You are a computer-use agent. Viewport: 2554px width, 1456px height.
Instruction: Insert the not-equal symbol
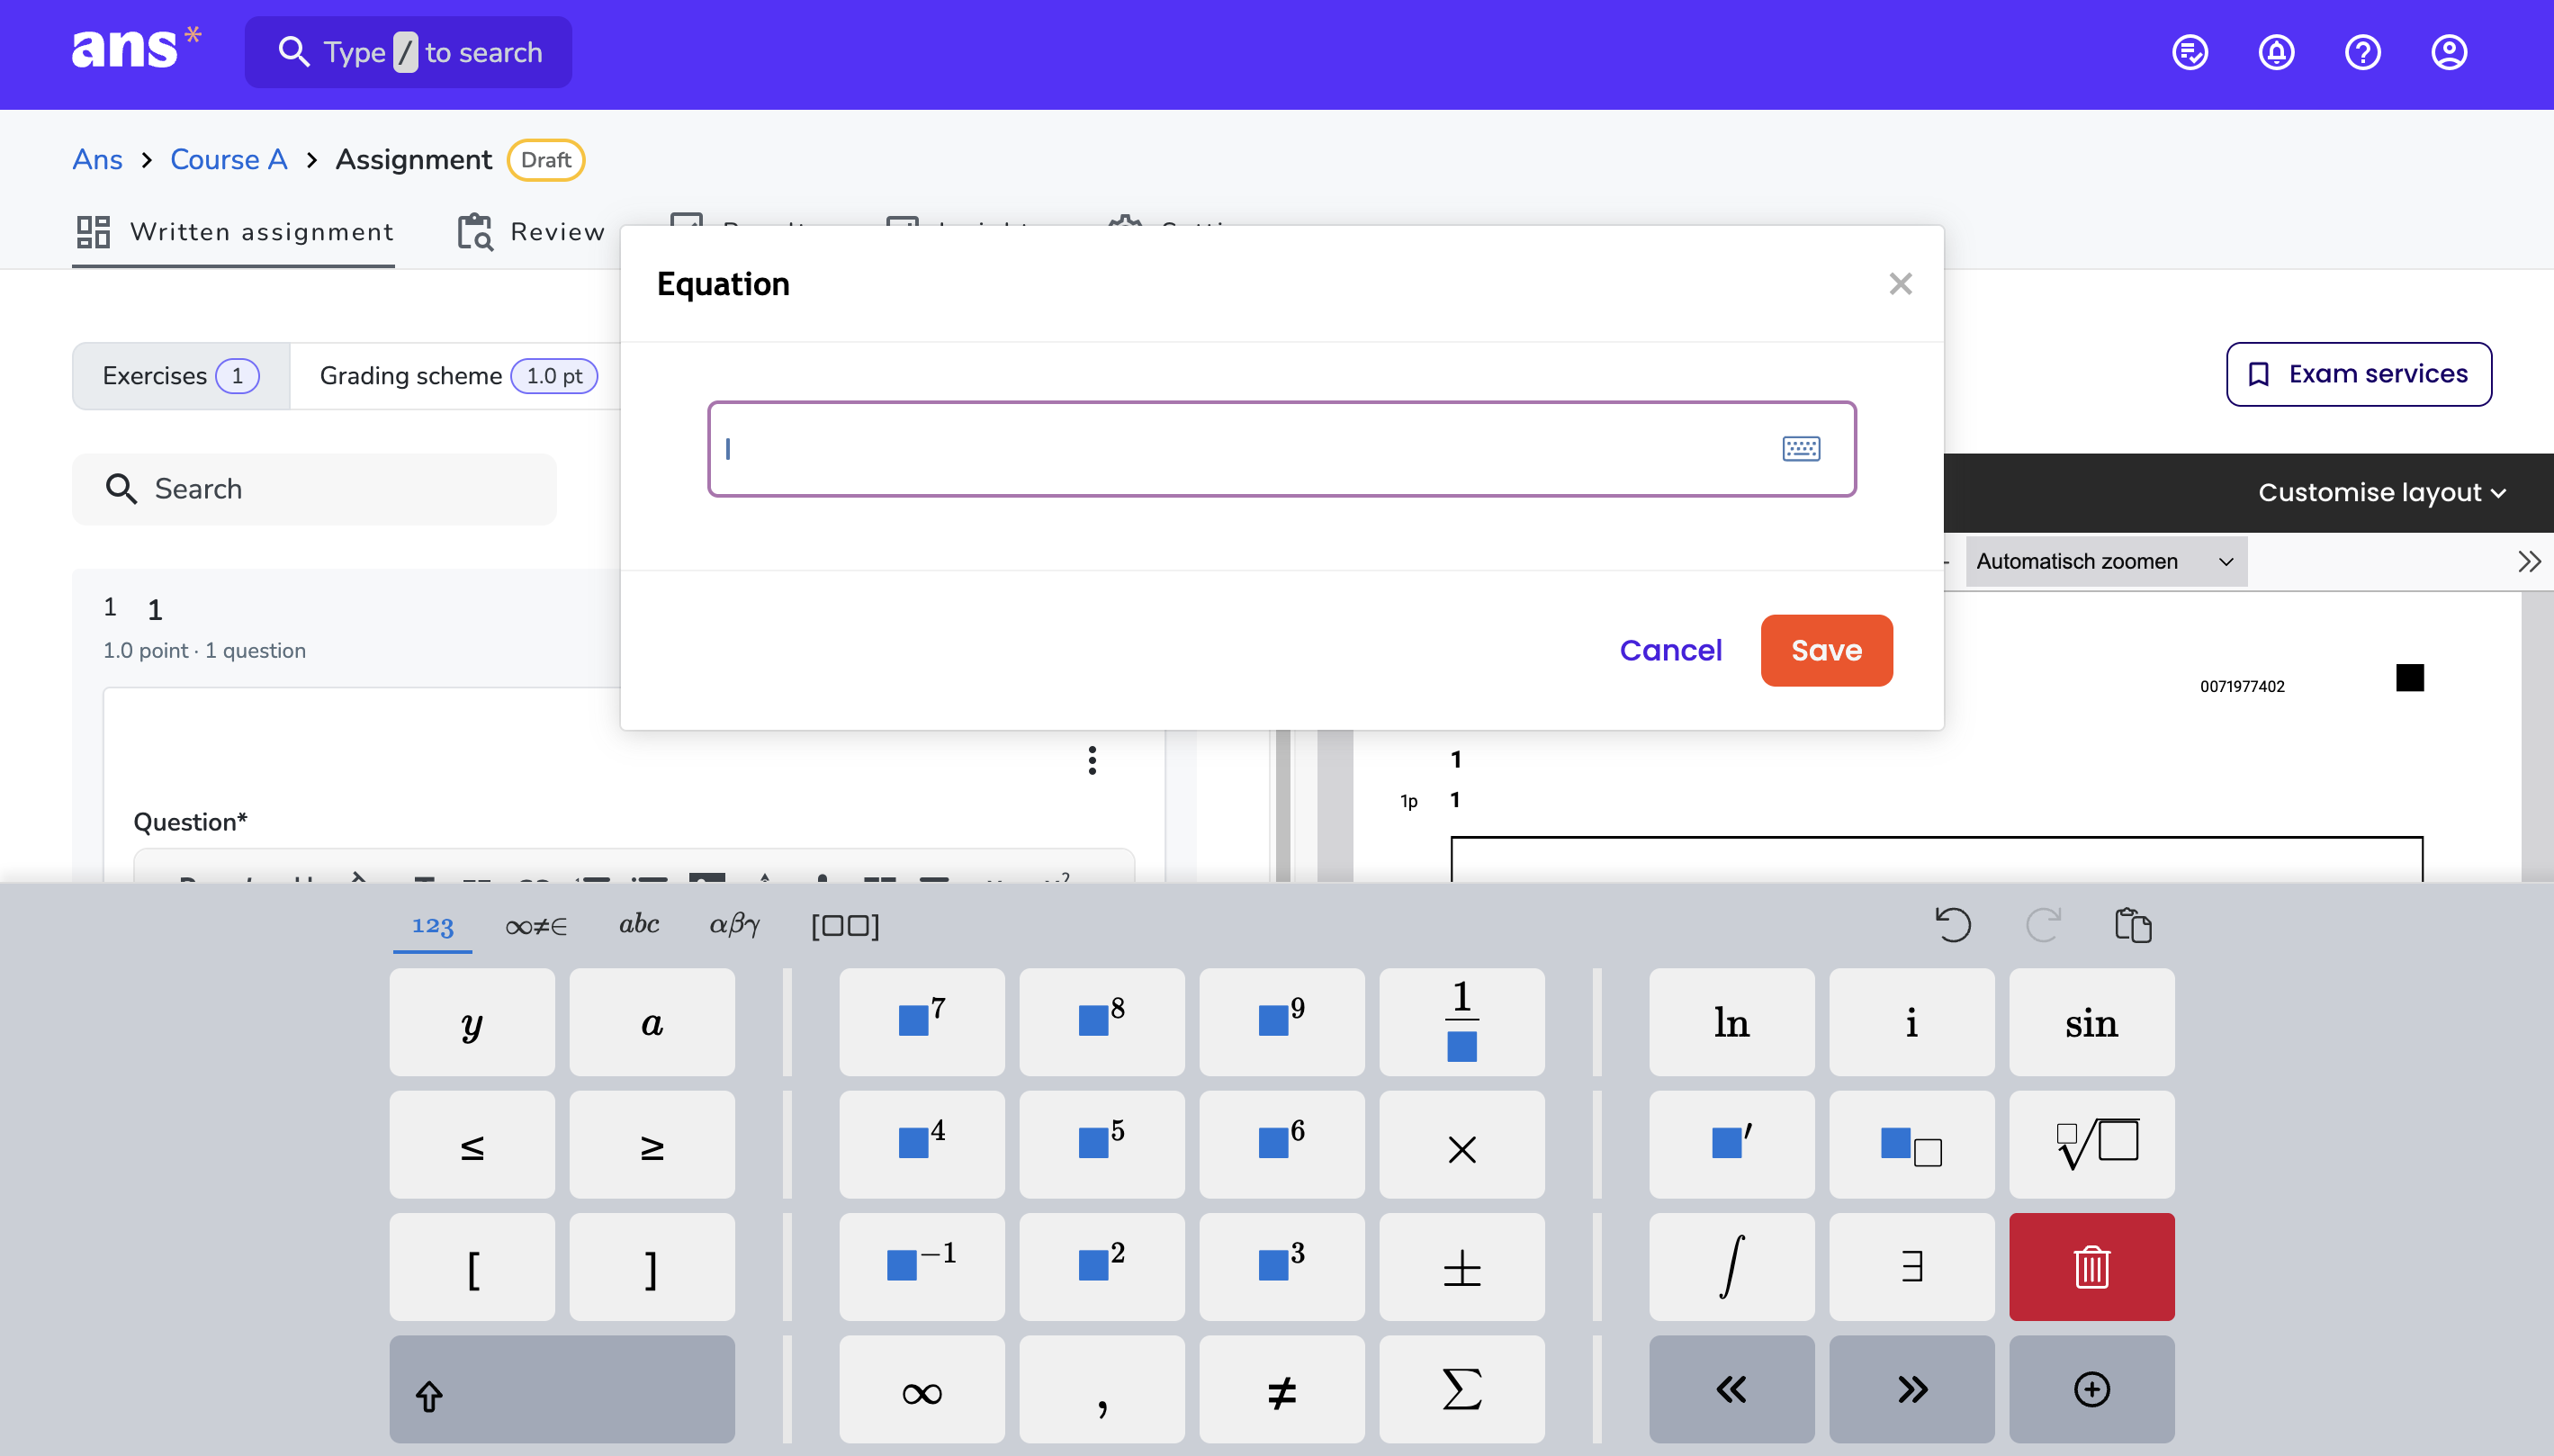coord(1282,1390)
